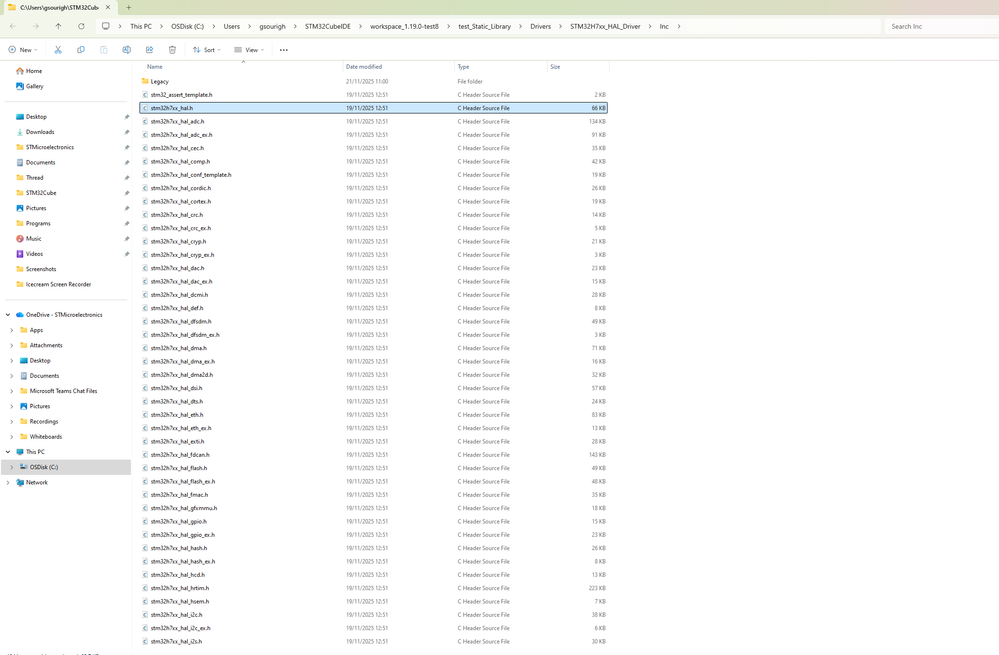Select the C:\Users\gsourigh\STM32Cube tab
Screen dimensions: 999x655
59,8
